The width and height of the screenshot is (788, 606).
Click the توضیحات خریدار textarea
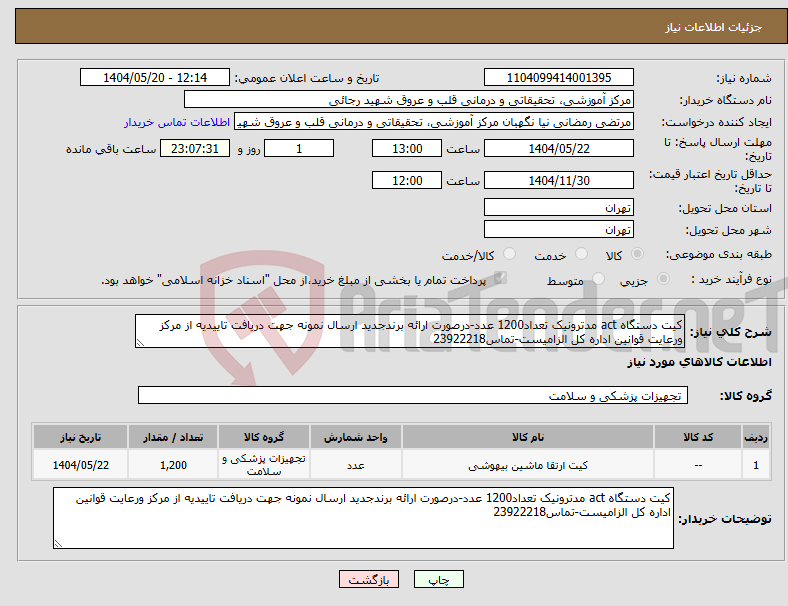363,518
